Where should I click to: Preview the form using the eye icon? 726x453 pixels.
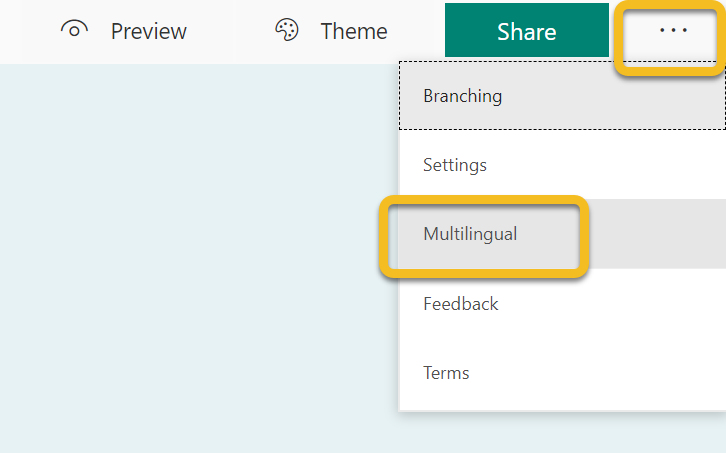coord(75,30)
